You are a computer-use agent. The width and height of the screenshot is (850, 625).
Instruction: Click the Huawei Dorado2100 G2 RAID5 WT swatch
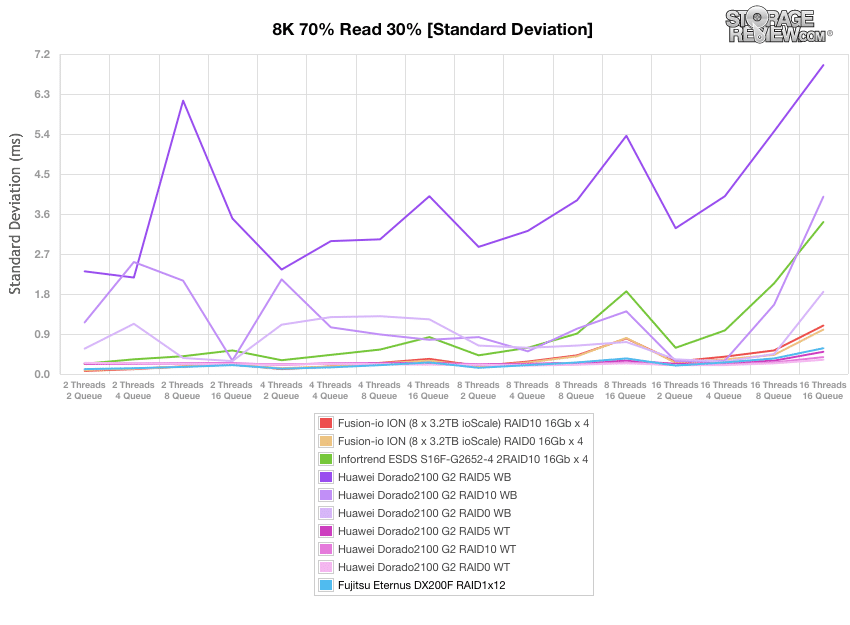click(x=326, y=531)
